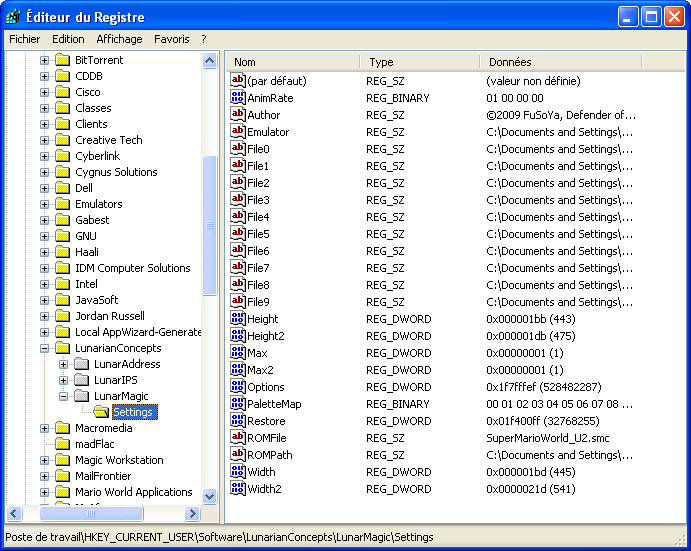Expand the Cygnus Solutions key
Screen dimensions: 691x551
pos(44,172)
